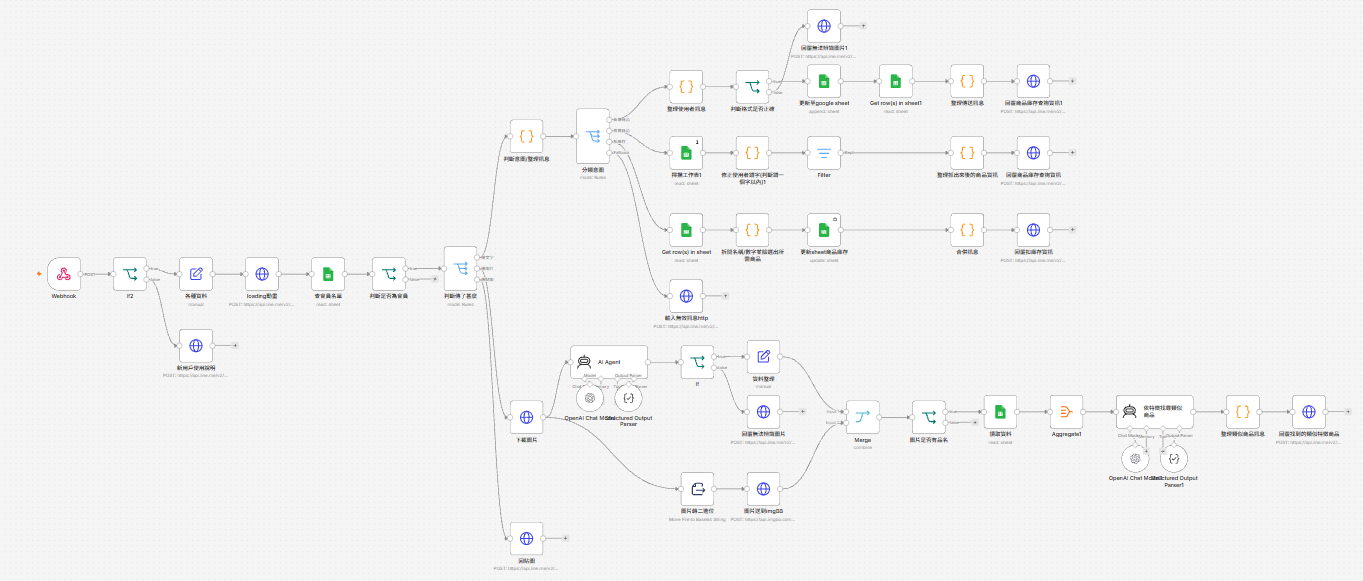Select the Filter node
1363x581 pixels.
click(x=824, y=153)
